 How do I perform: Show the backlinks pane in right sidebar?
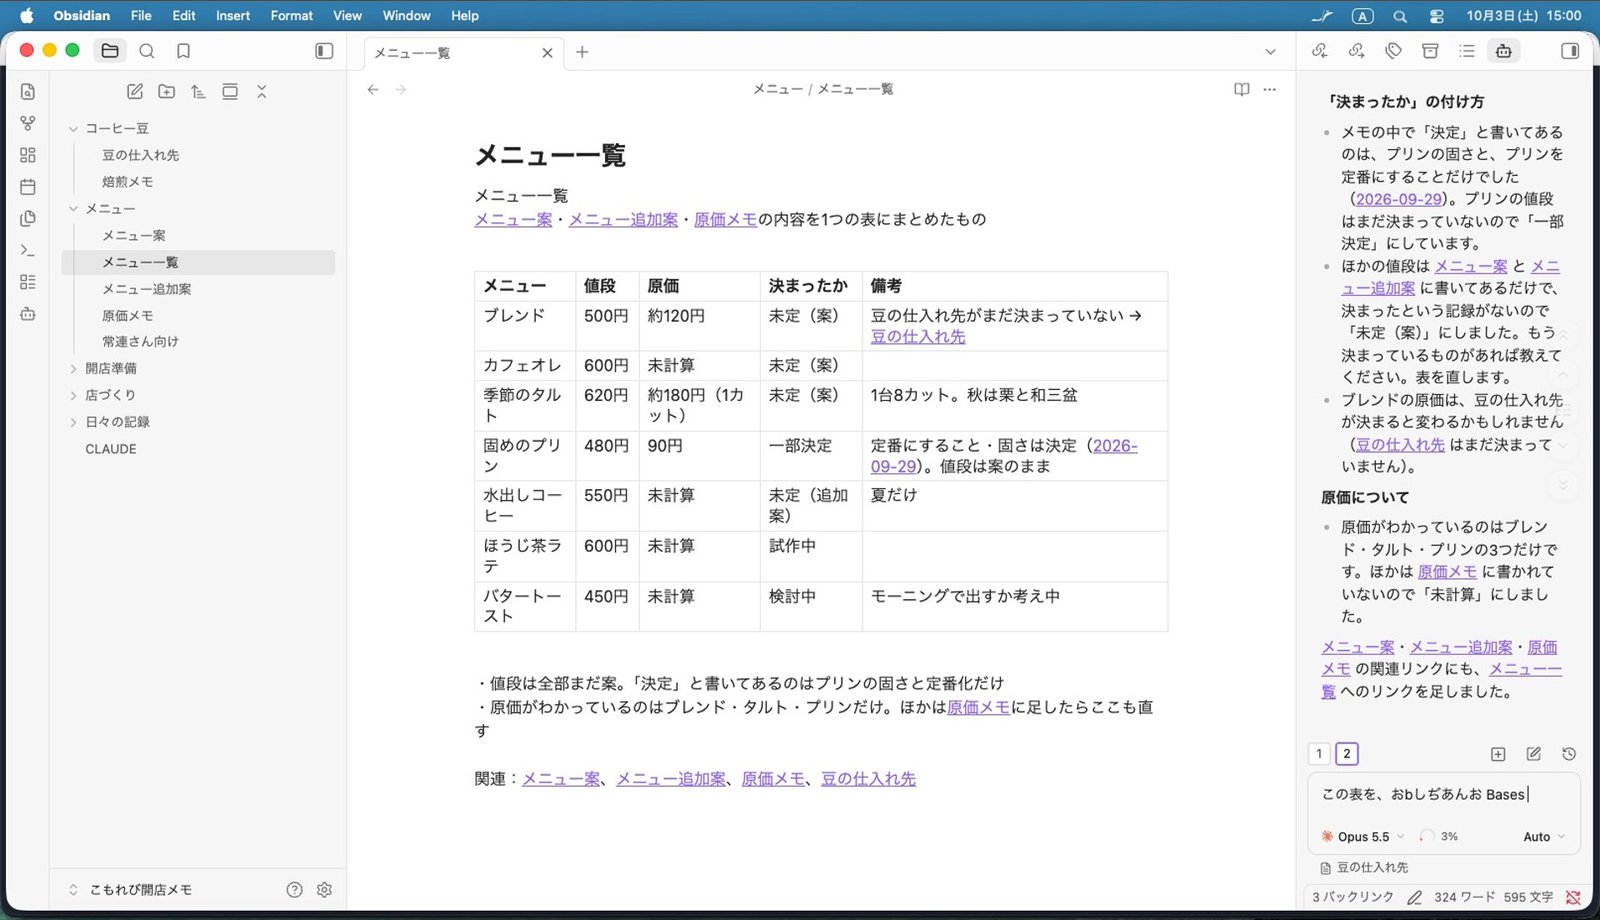1320,51
